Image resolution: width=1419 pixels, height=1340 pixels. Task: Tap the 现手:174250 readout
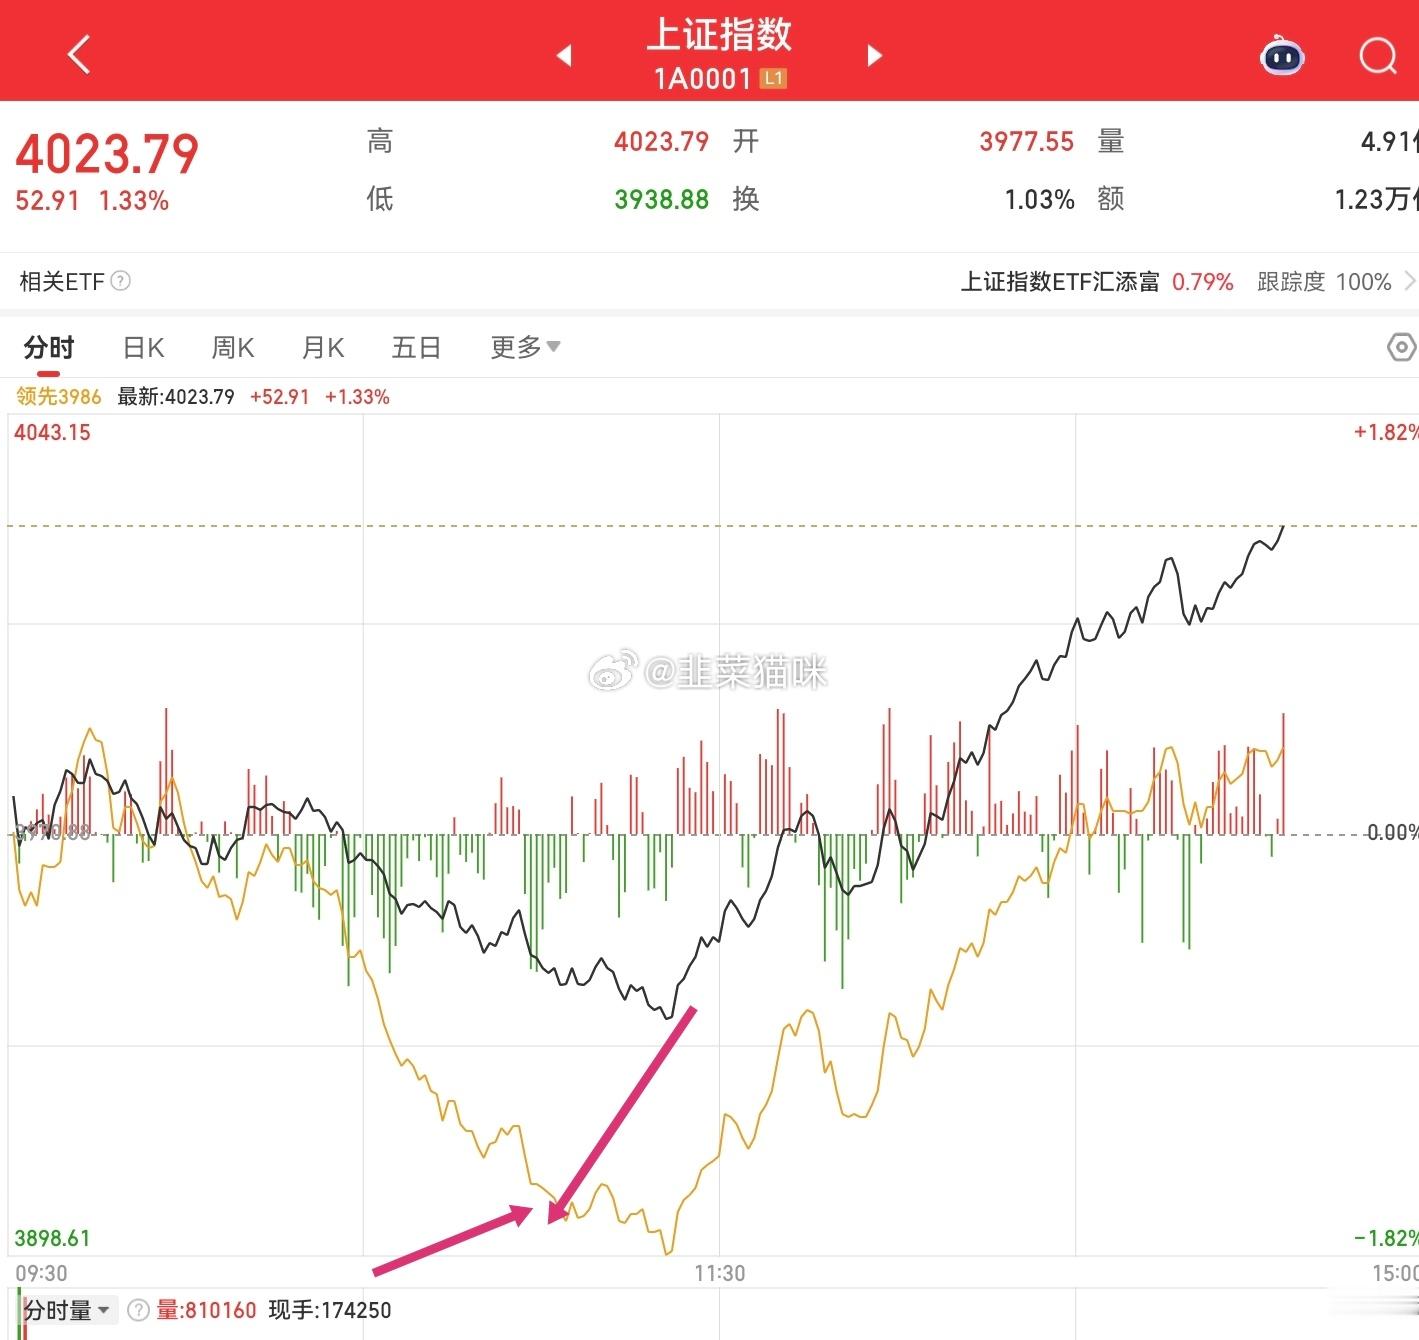click(330, 1310)
